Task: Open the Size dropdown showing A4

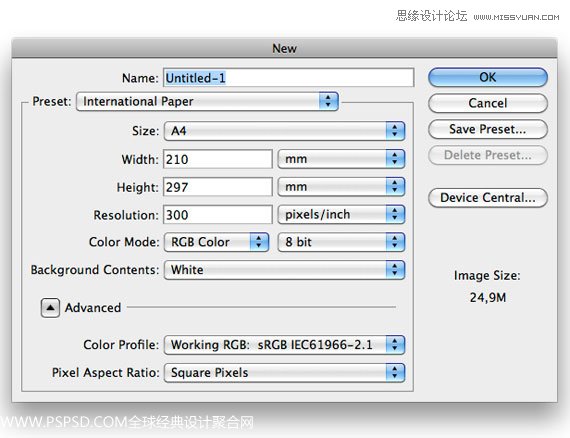Action: tap(284, 131)
